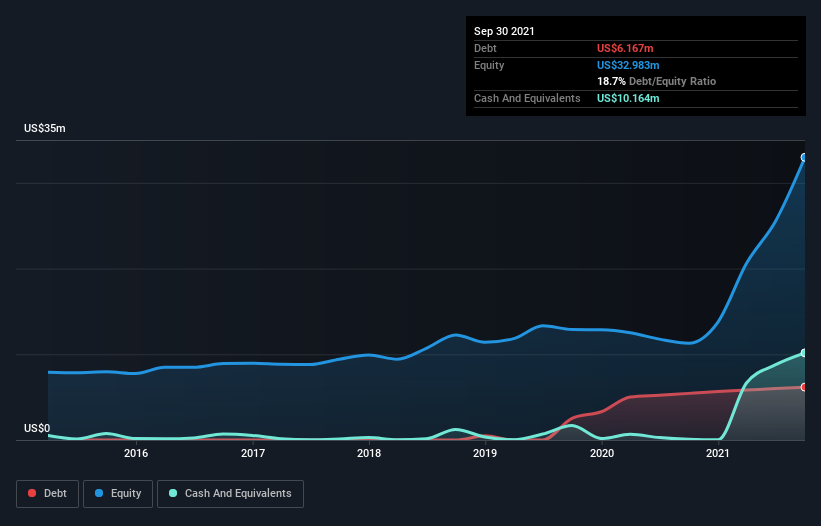
Task: Toggle the Debt series legend button
Action: 47,494
